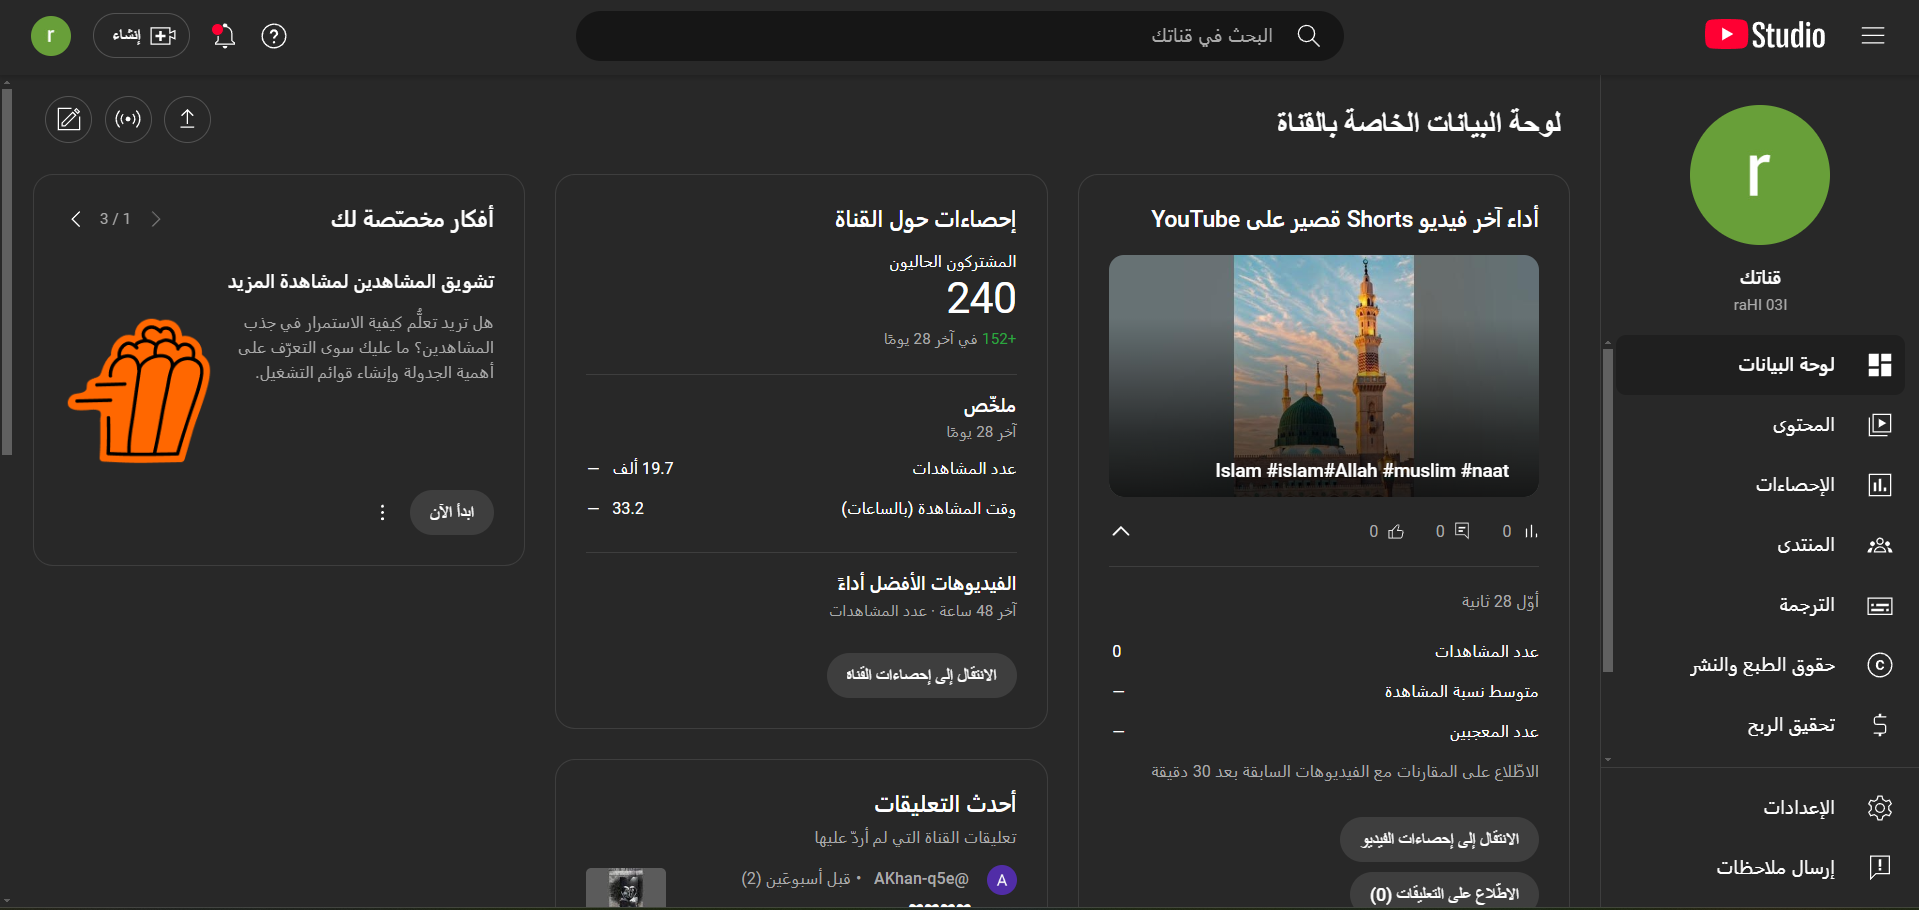Open الترجمة subtitles menu item
Viewport: 1919px width, 910px height.
(x=1759, y=605)
